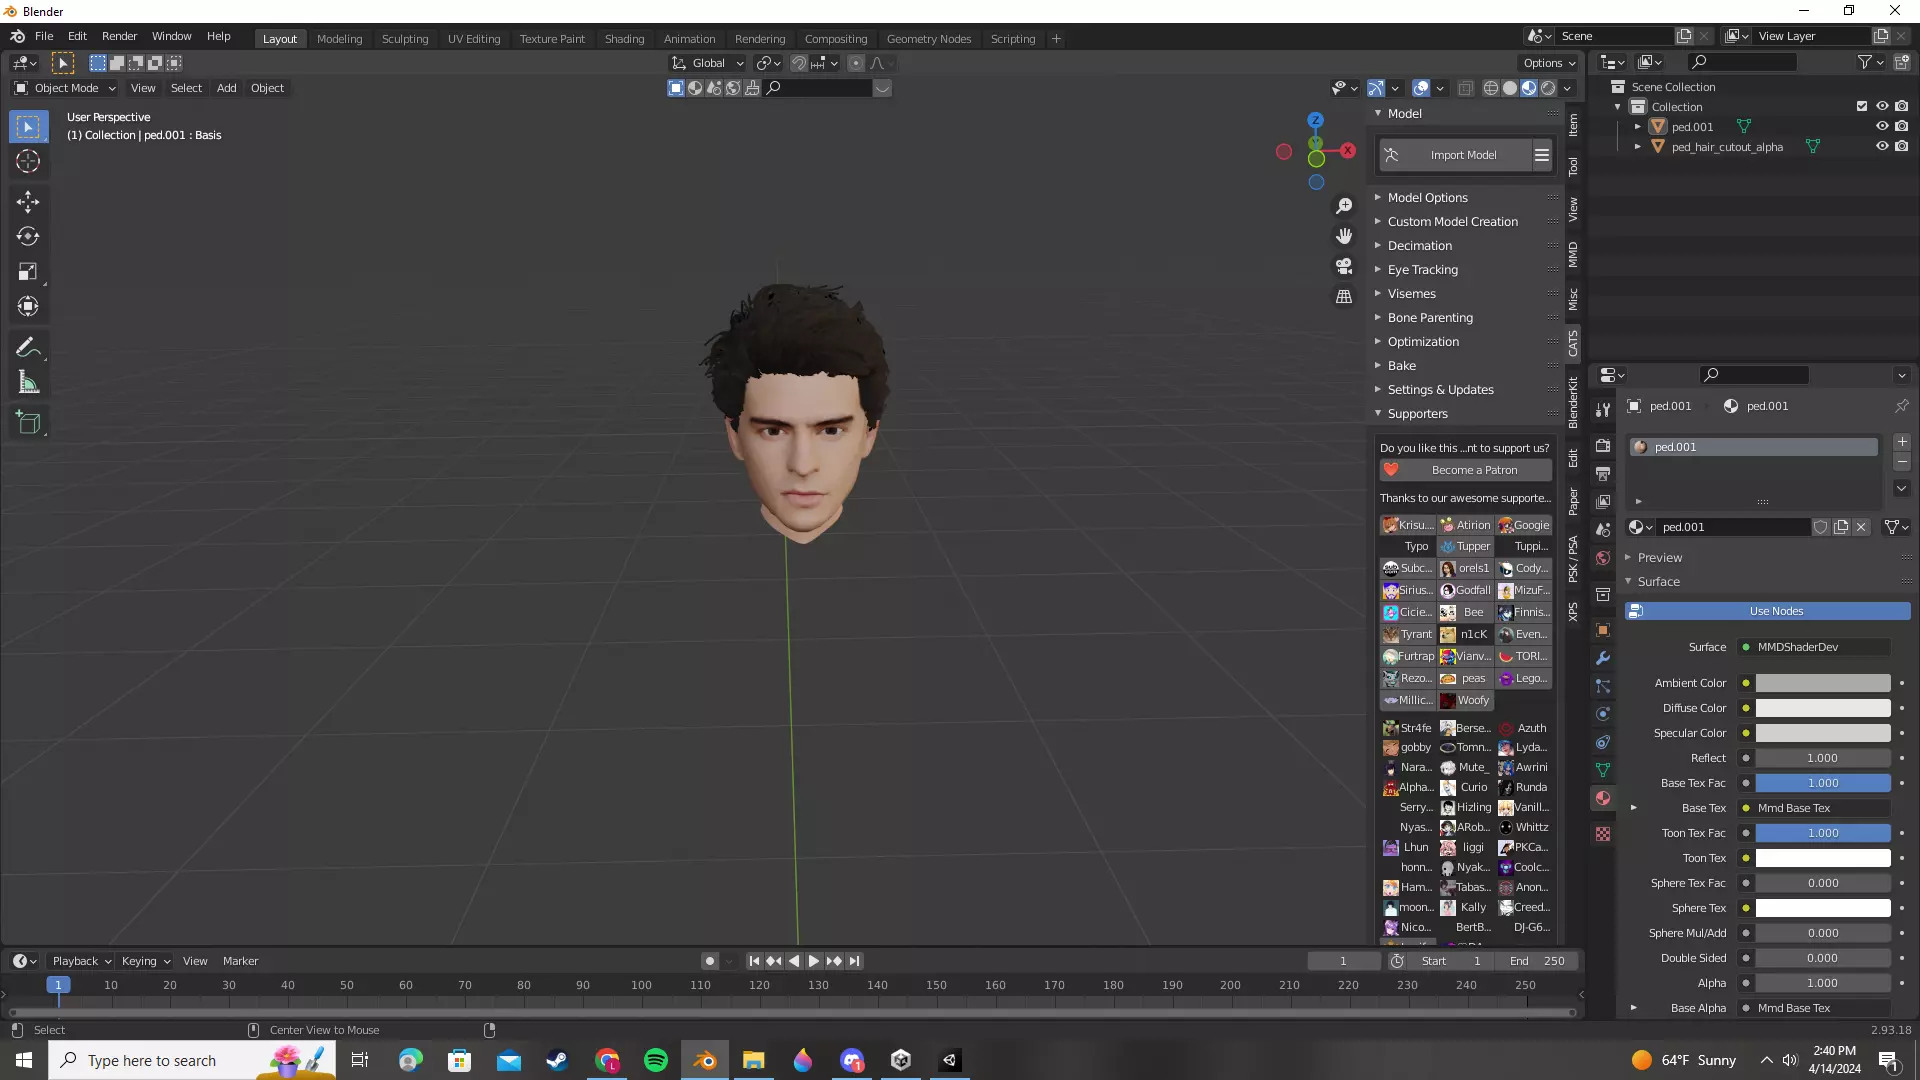This screenshot has width=1920, height=1080.
Task: Click Become a Patron button
Action: [x=1473, y=470]
